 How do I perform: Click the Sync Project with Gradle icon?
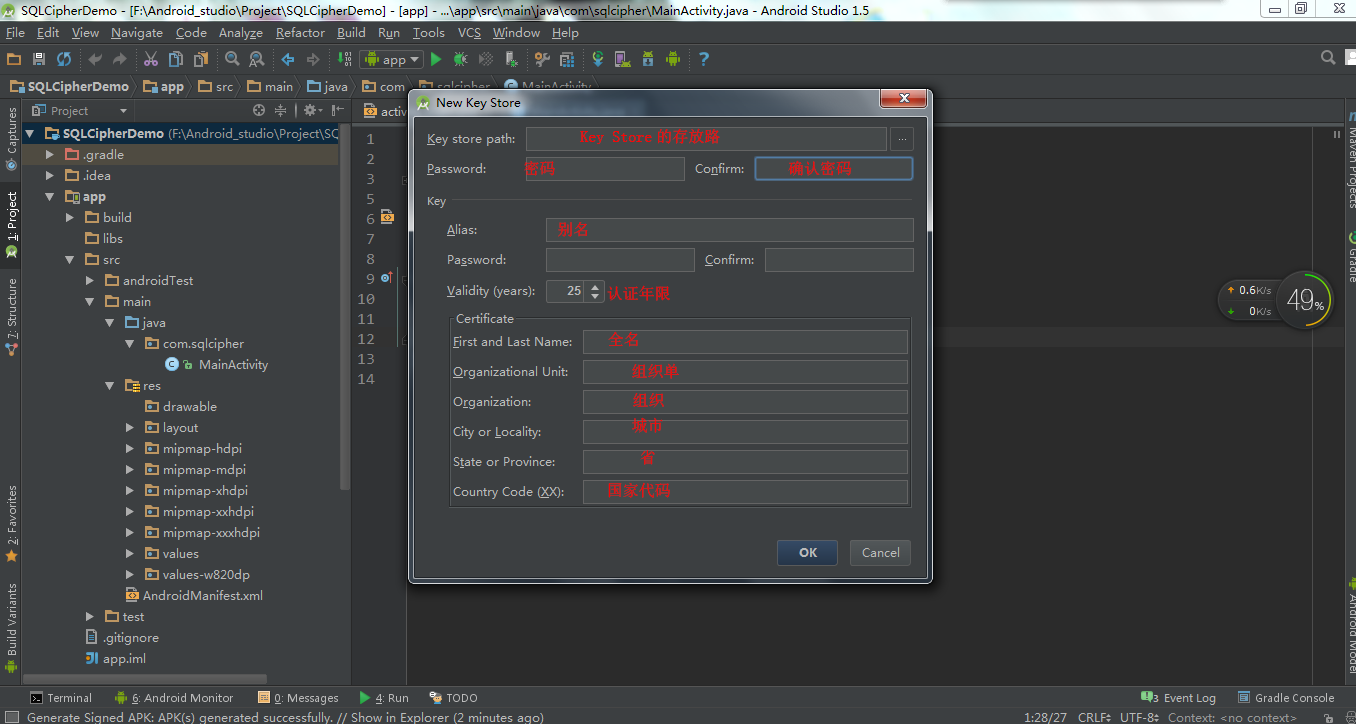click(x=598, y=59)
